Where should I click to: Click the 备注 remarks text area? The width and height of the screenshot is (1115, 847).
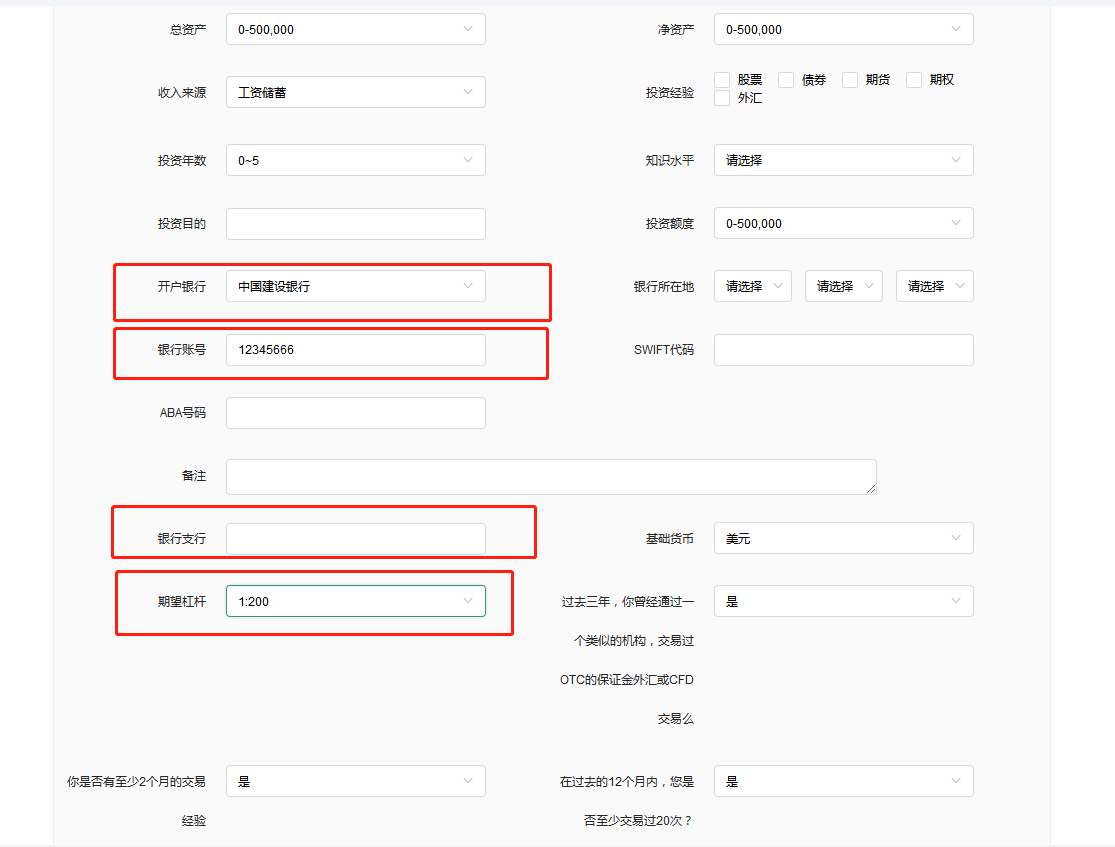click(x=550, y=476)
